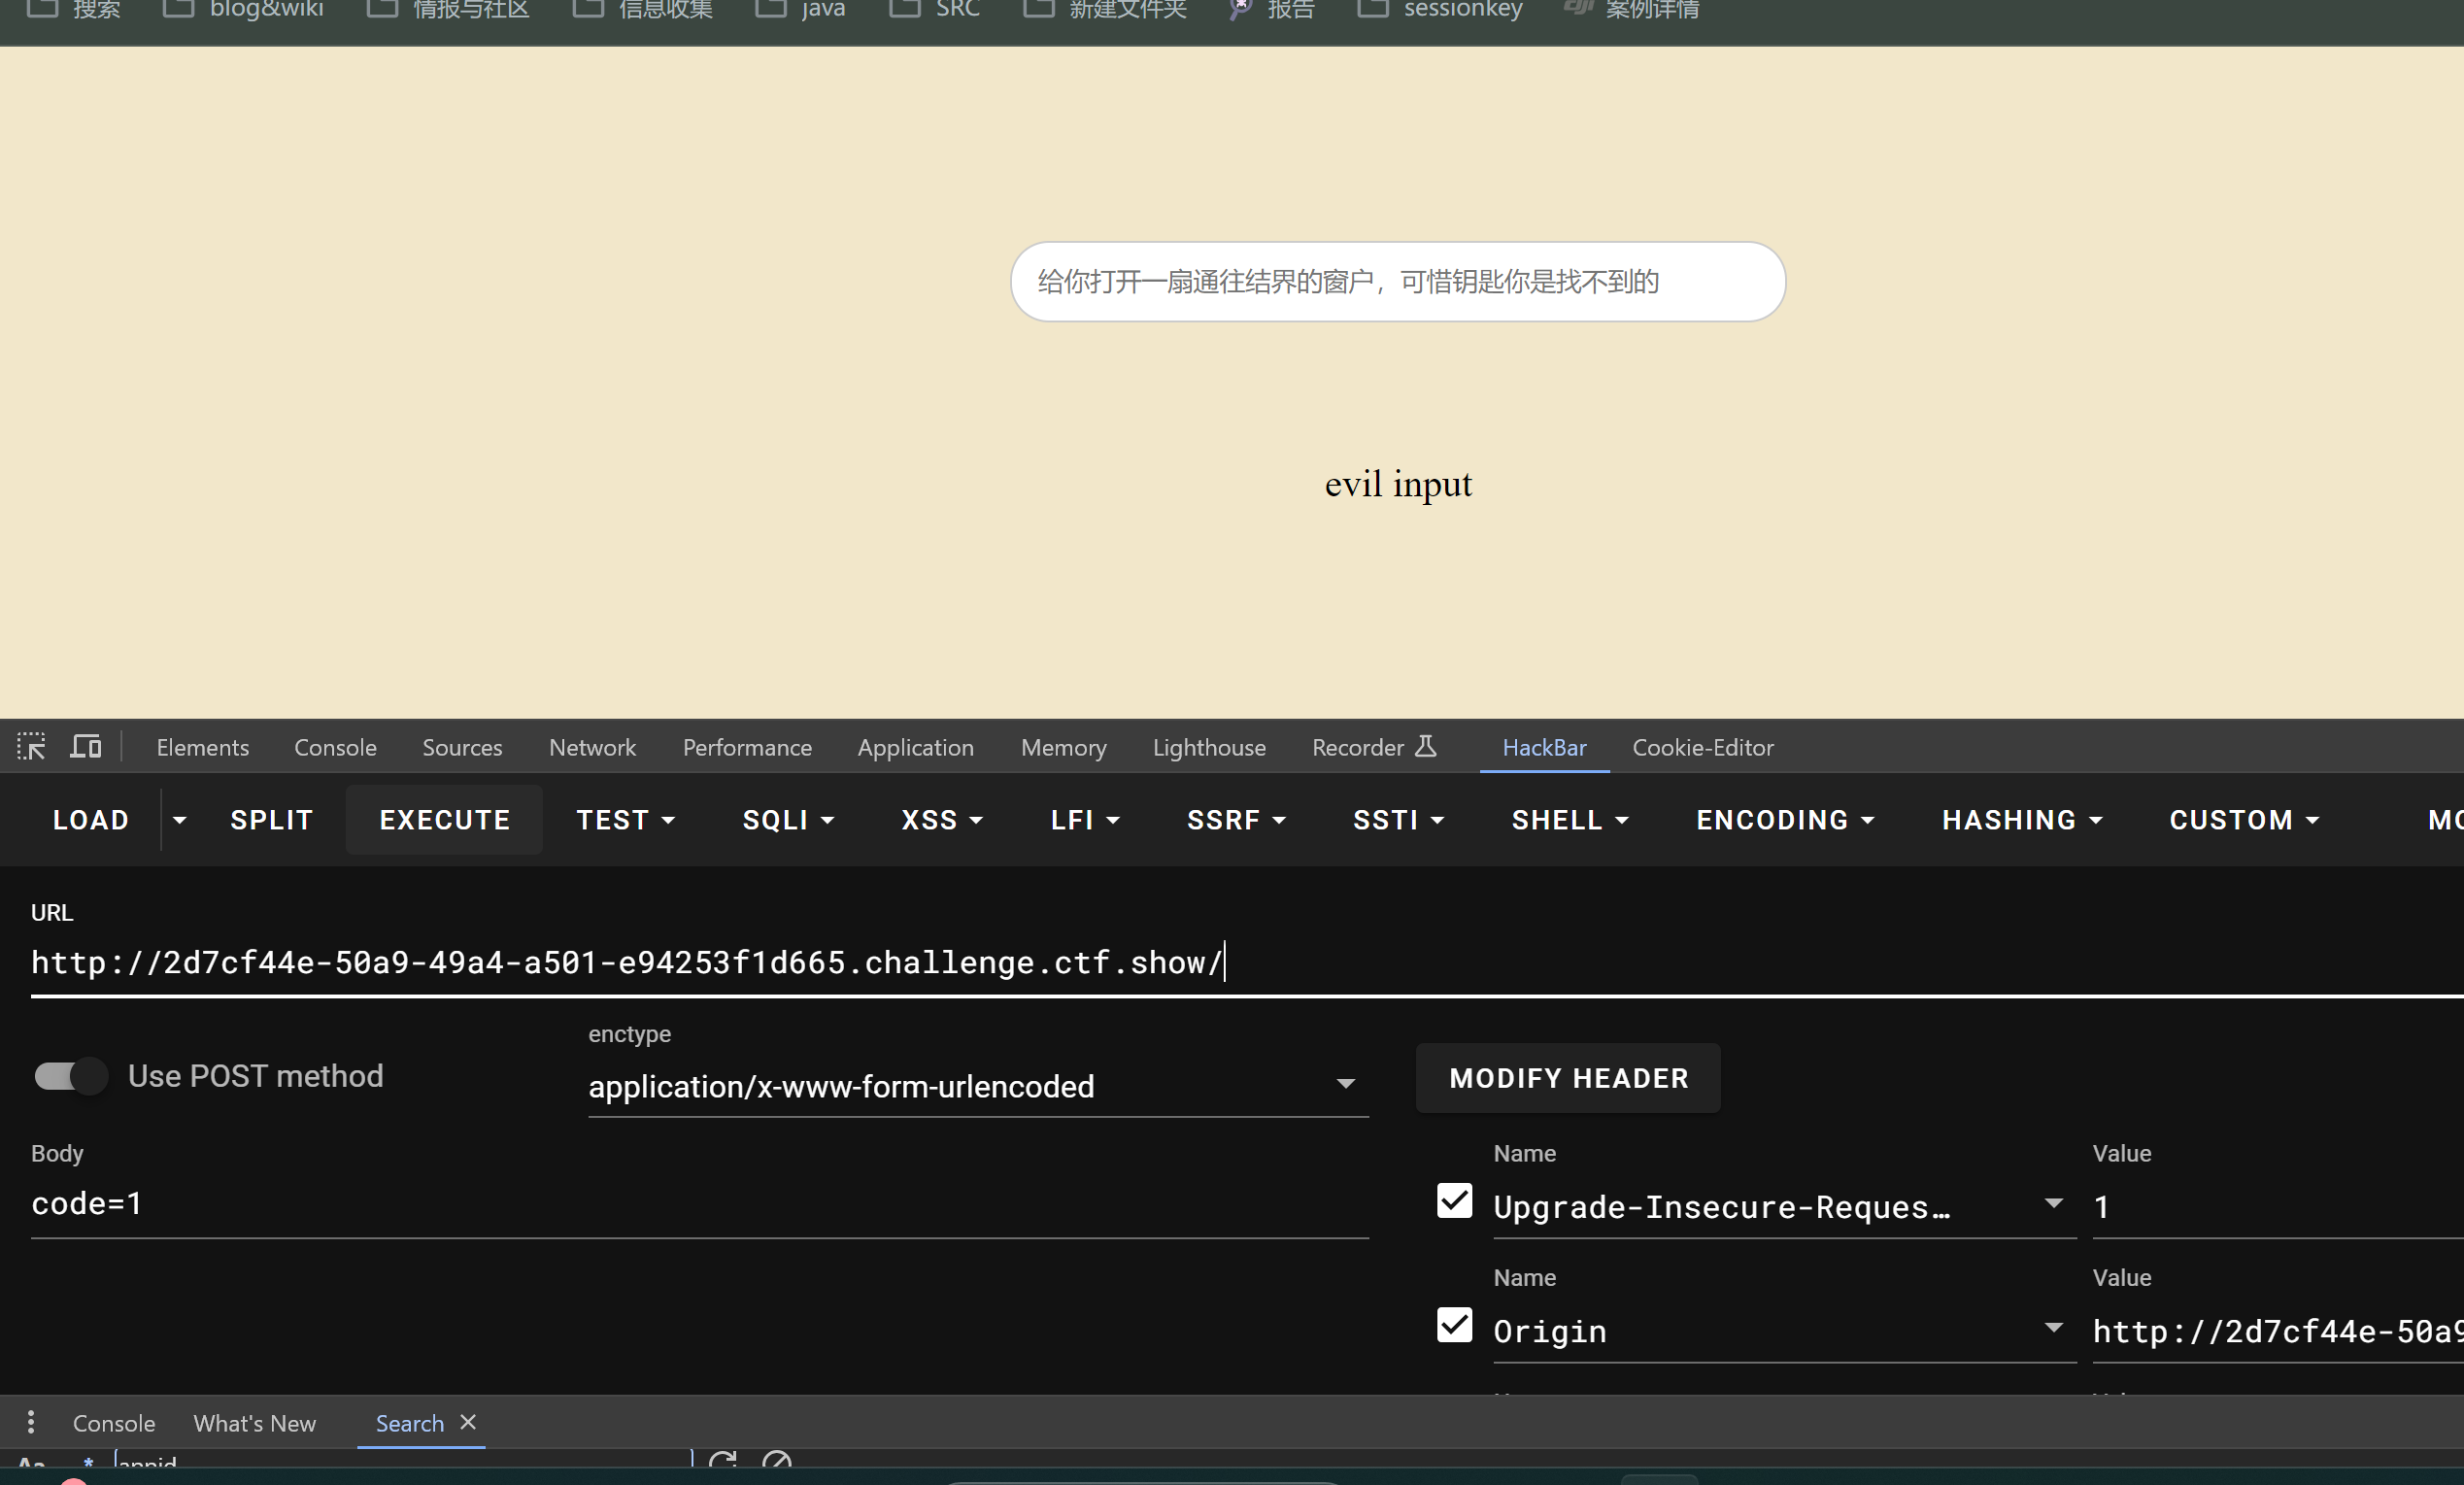Open the SSTI dropdown menu
This screenshot has height=1485, width=2464.
[1398, 820]
